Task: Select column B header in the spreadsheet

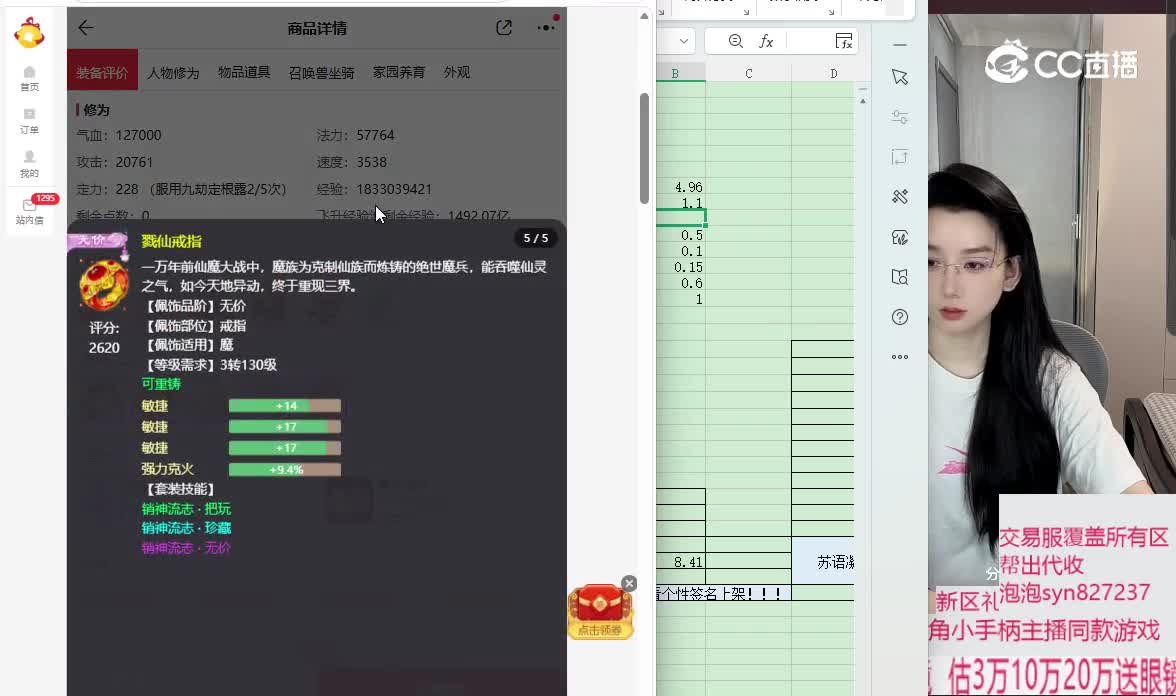Action: (x=675, y=74)
